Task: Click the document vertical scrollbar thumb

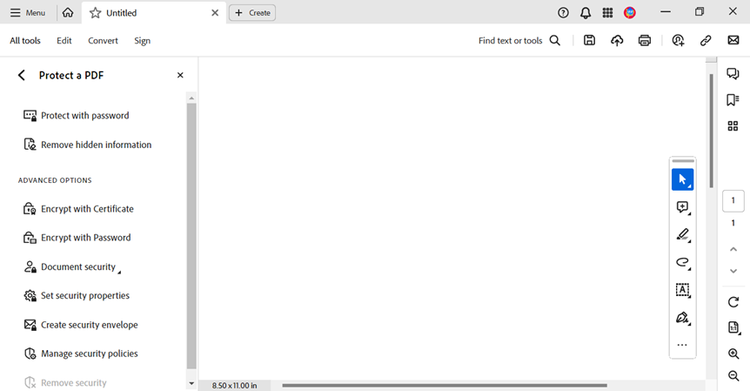Action: pos(711,131)
